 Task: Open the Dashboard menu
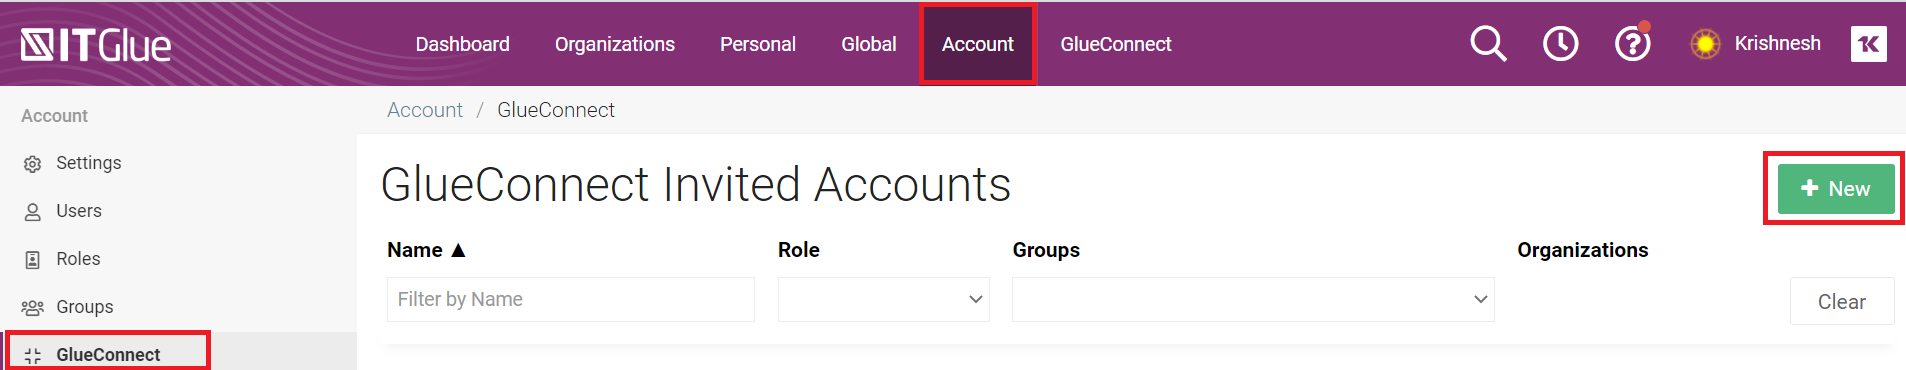click(462, 44)
